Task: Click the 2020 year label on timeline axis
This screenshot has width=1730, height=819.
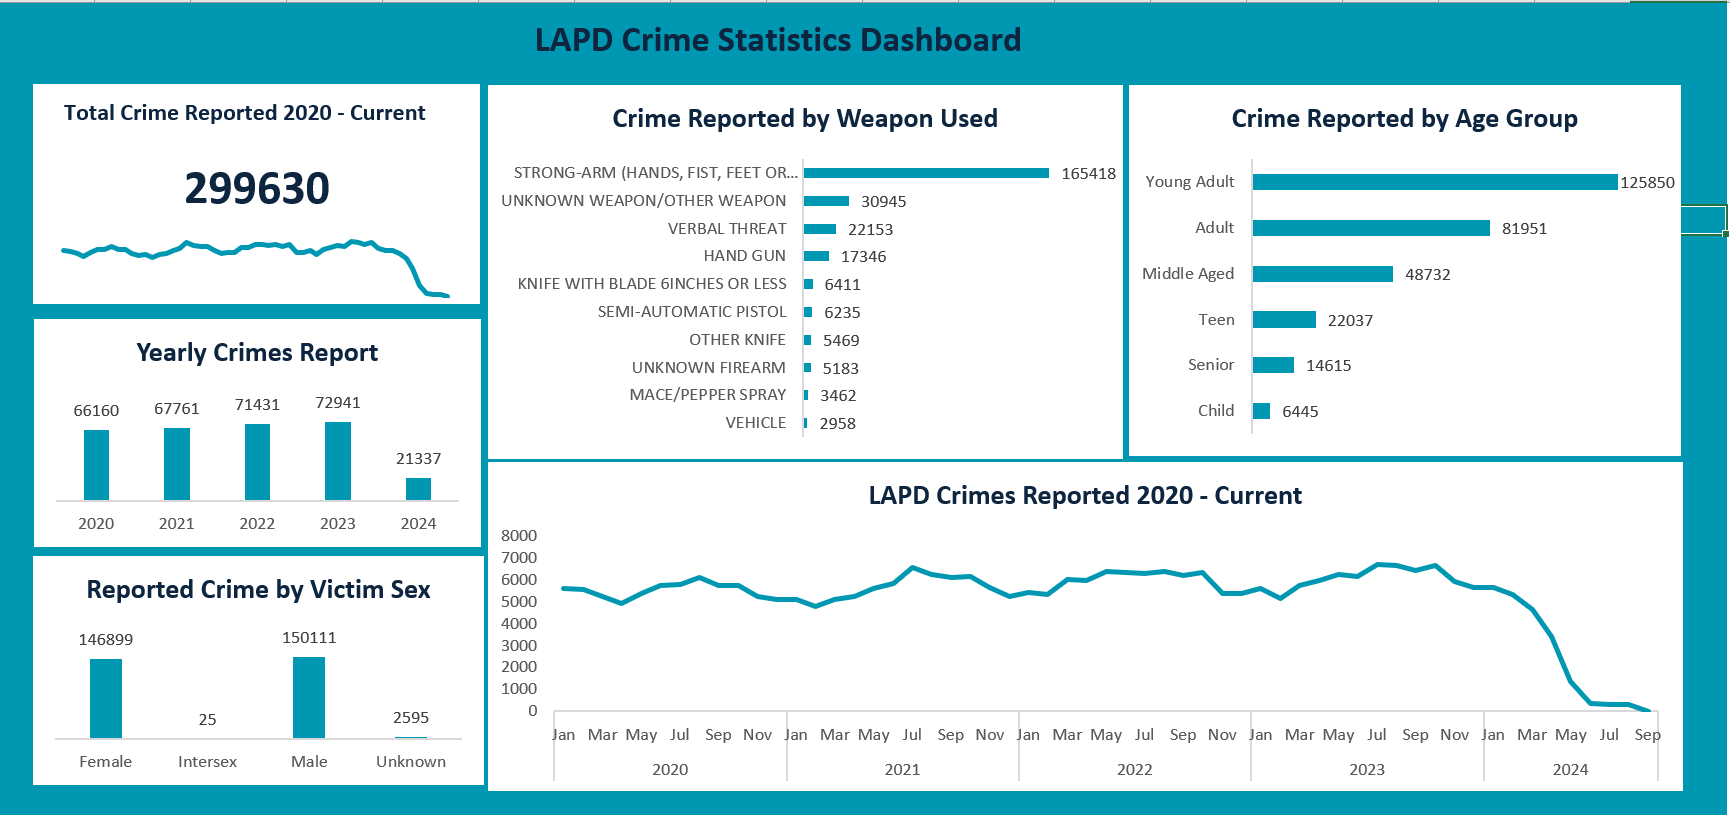Action: 670,770
